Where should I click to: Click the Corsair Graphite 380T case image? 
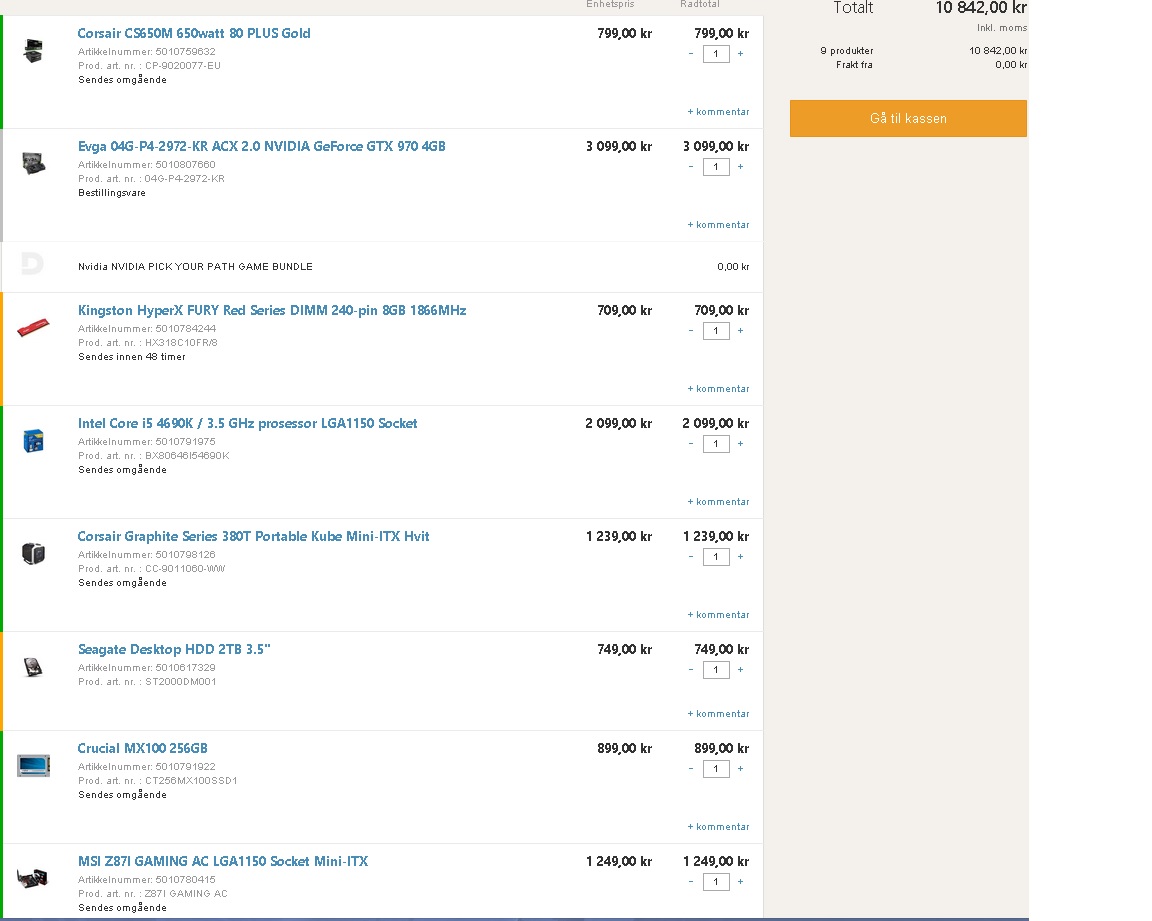tap(34, 553)
